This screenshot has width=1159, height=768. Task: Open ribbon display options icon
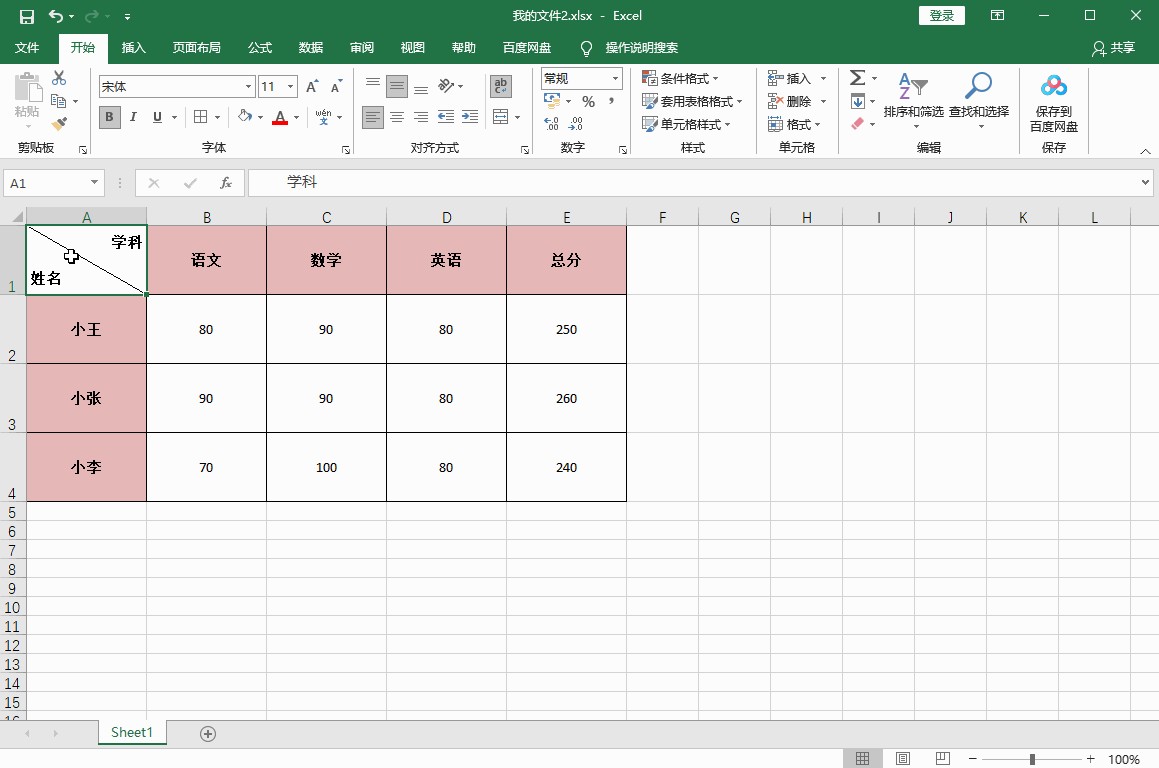[x=997, y=16]
